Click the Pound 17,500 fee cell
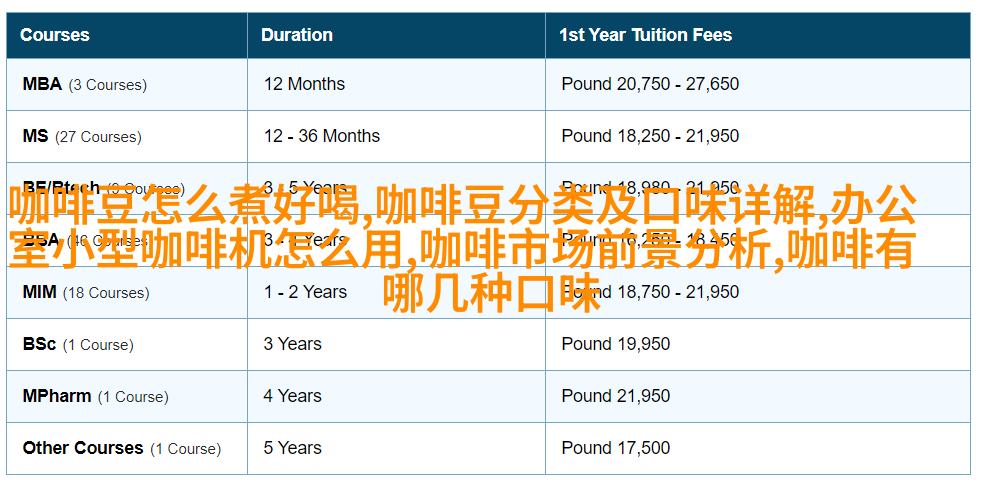Image resolution: width=982 pixels, height=487 pixels. point(616,448)
